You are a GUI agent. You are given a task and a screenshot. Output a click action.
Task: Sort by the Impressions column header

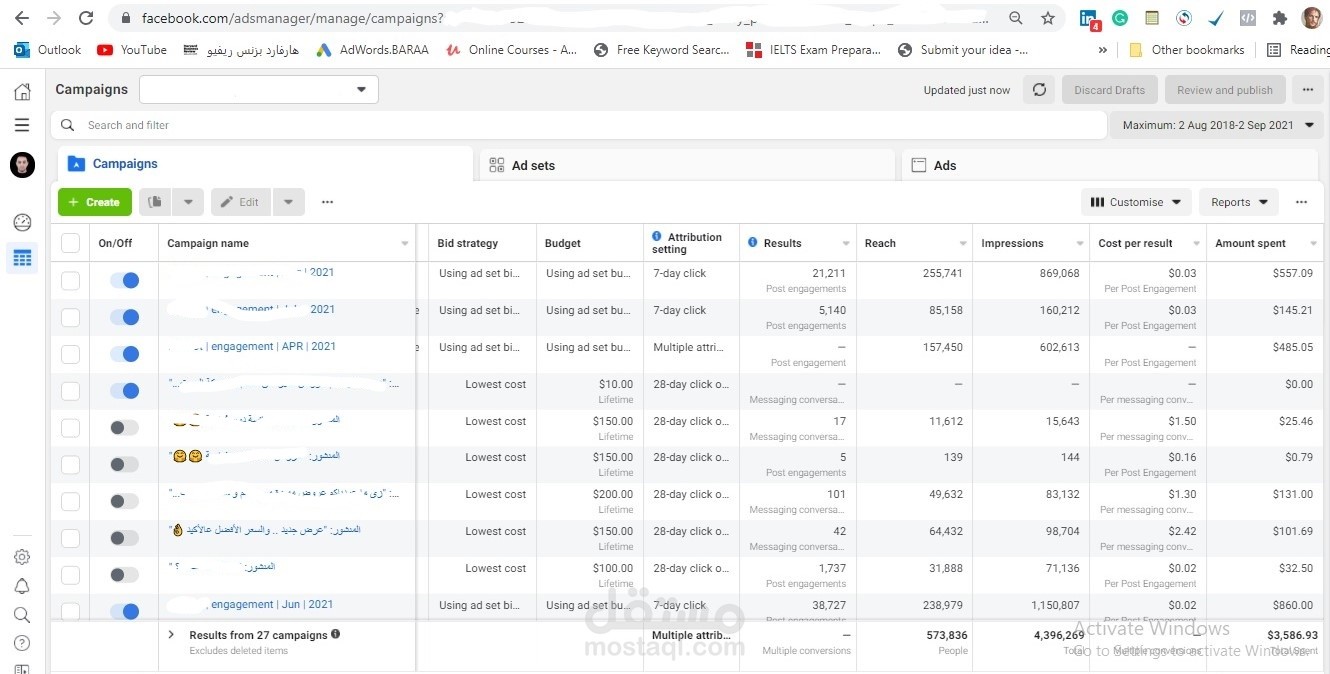pos(1012,243)
